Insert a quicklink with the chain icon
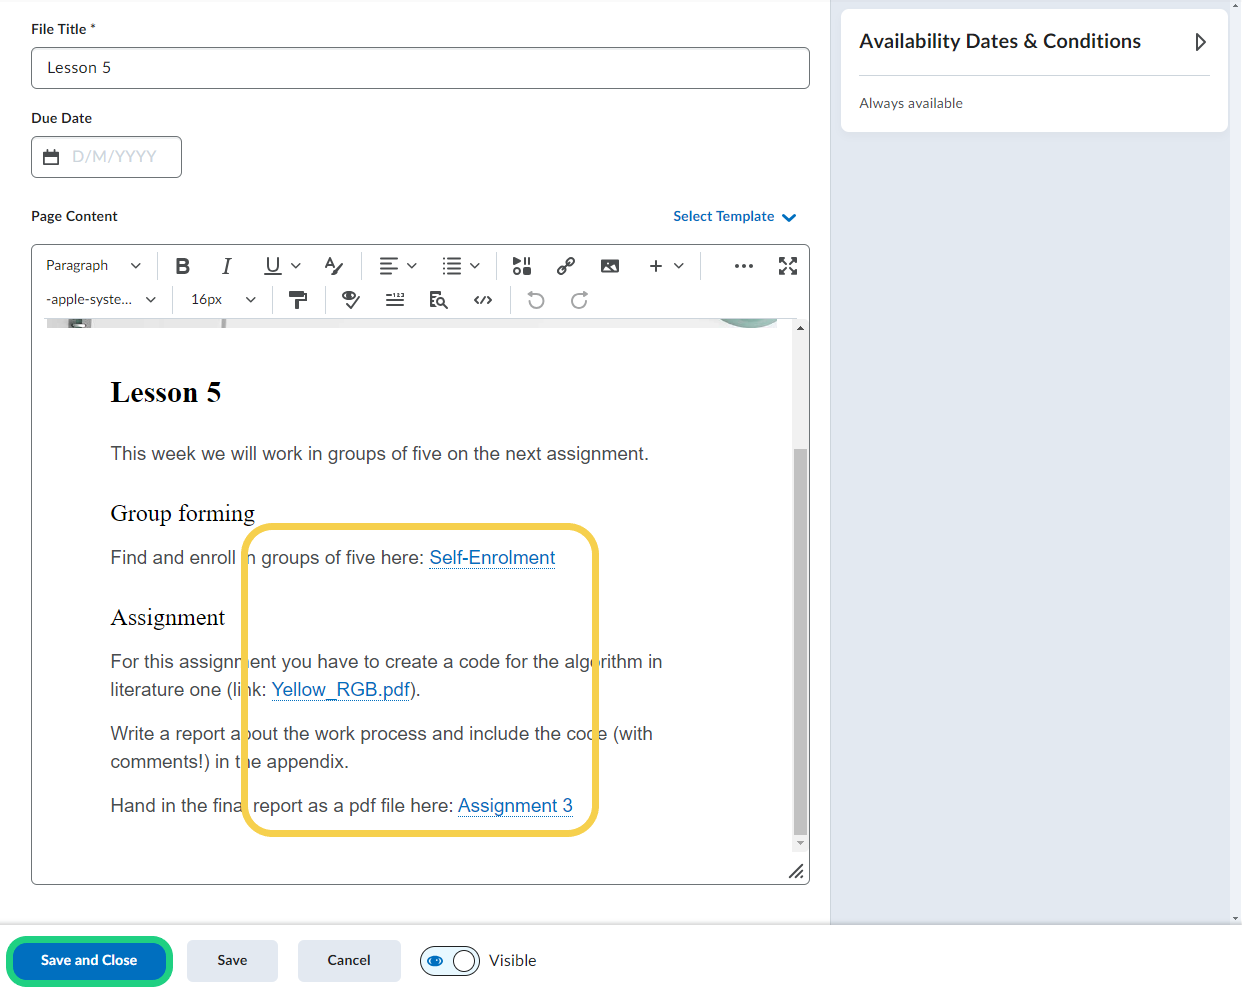The image size is (1242, 995). point(566,266)
